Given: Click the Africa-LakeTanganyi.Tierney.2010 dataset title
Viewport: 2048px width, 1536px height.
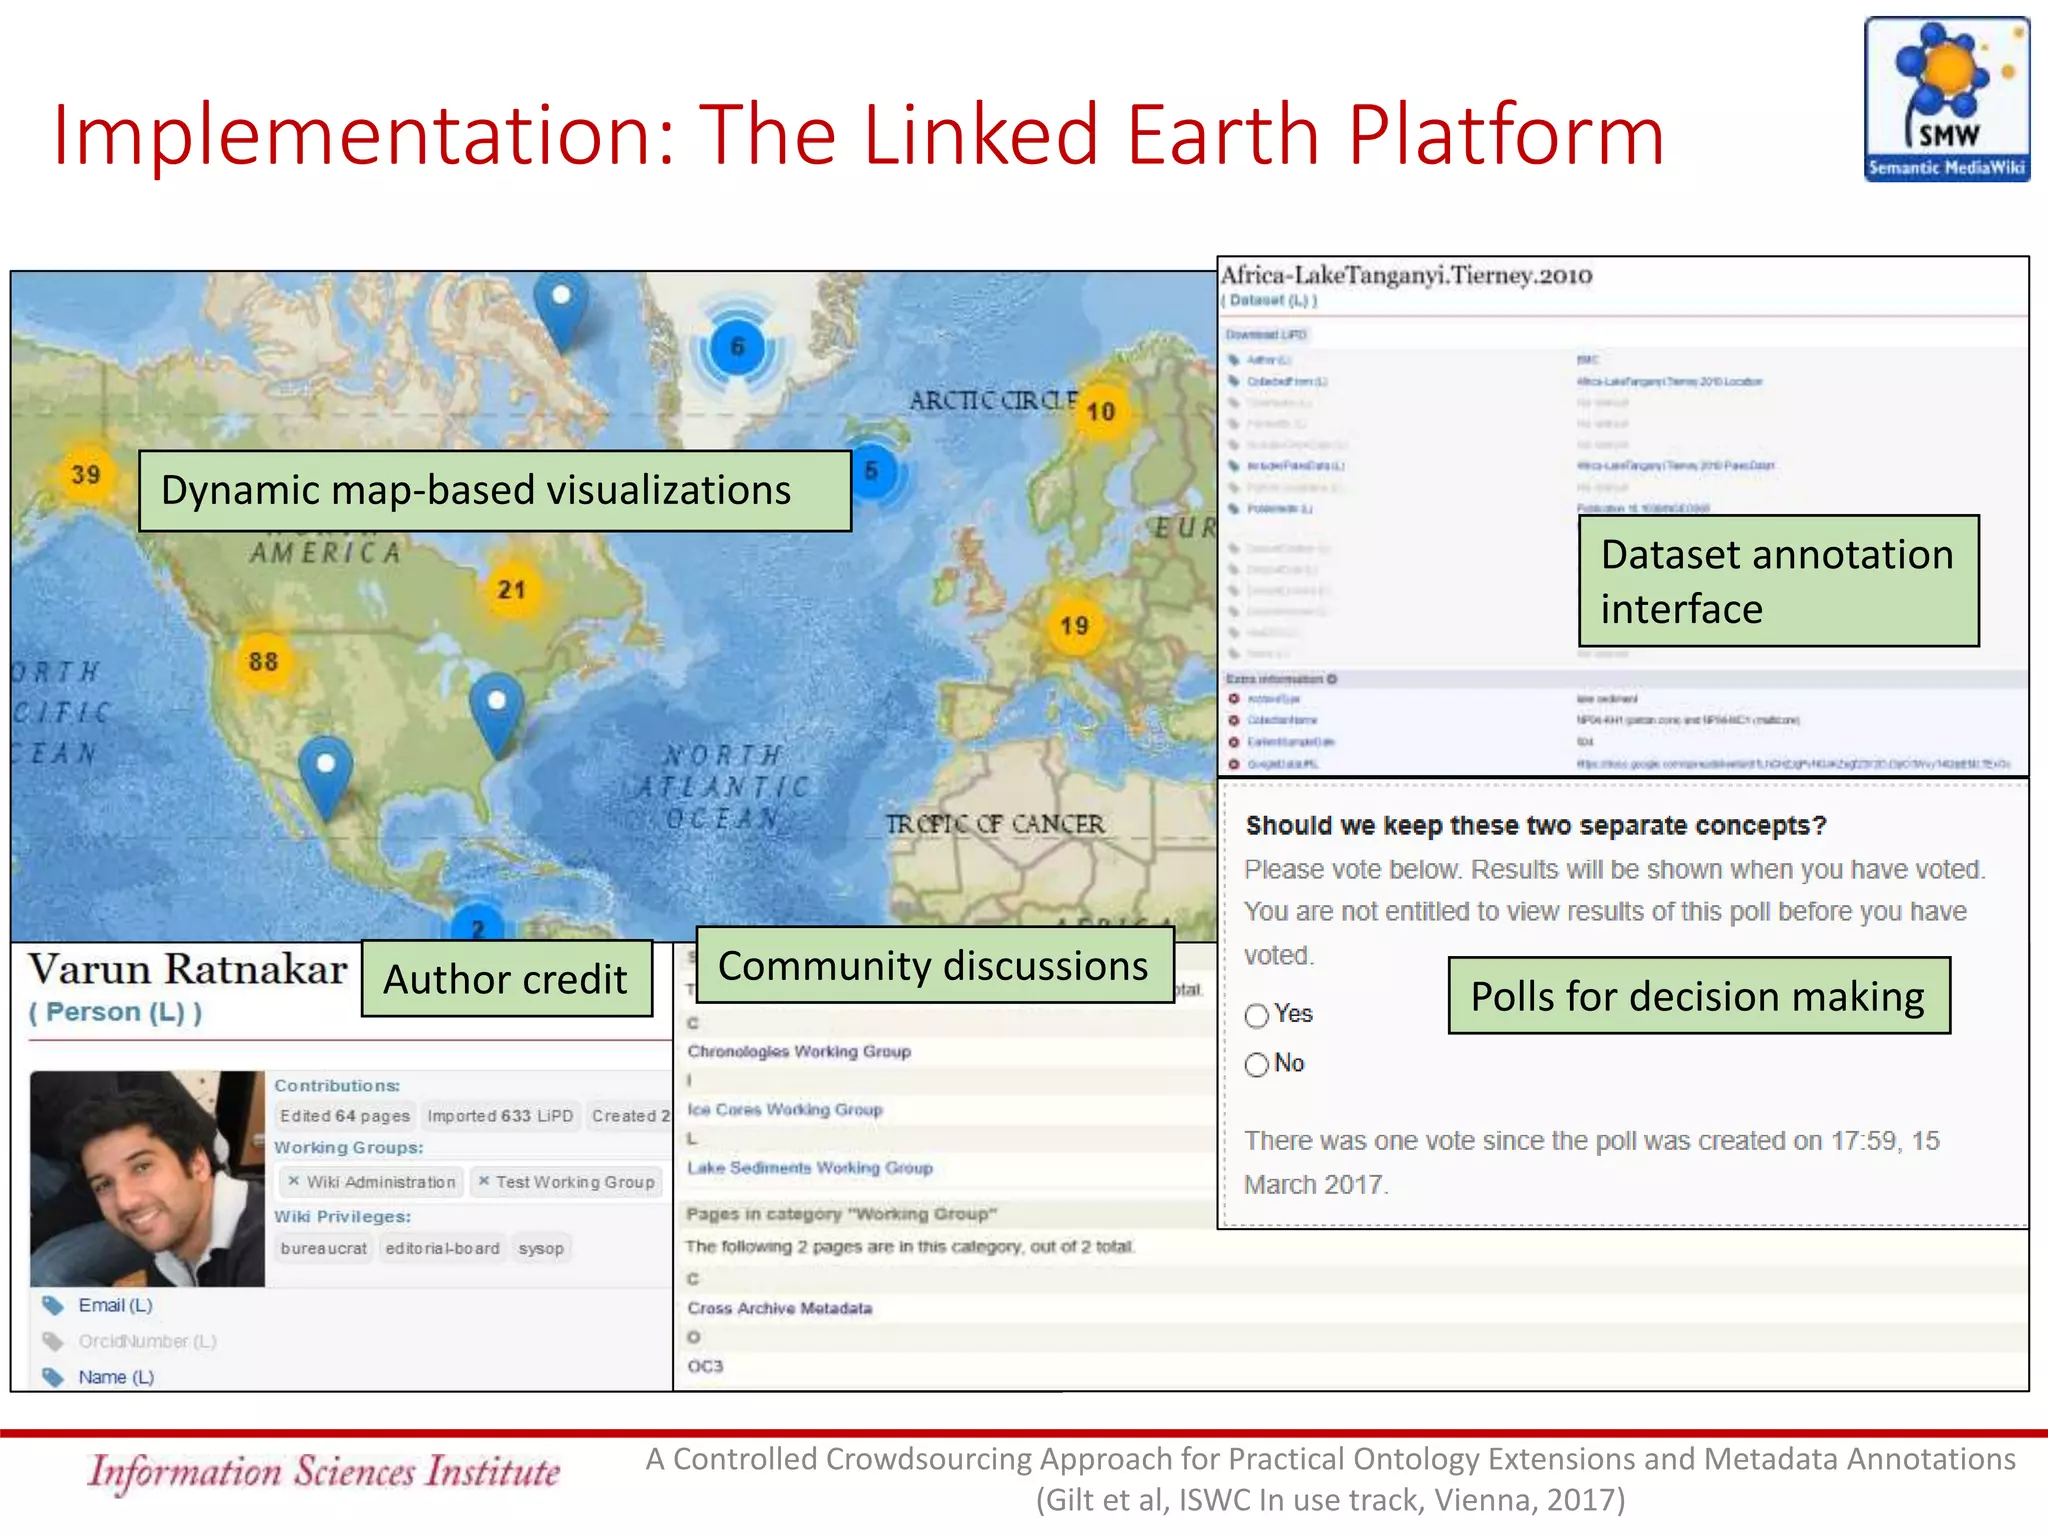Looking at the screenshot, I should tap(1406, 275).
